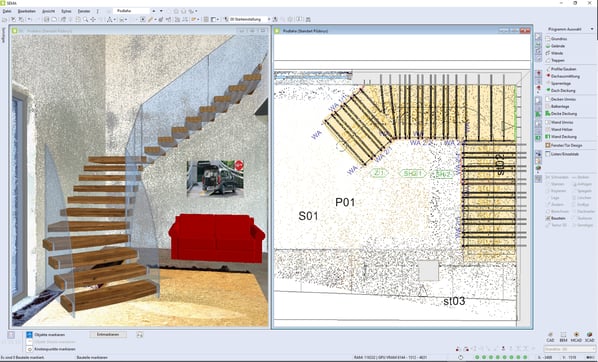Toggle Knotenpunkte markieren option

51,349
